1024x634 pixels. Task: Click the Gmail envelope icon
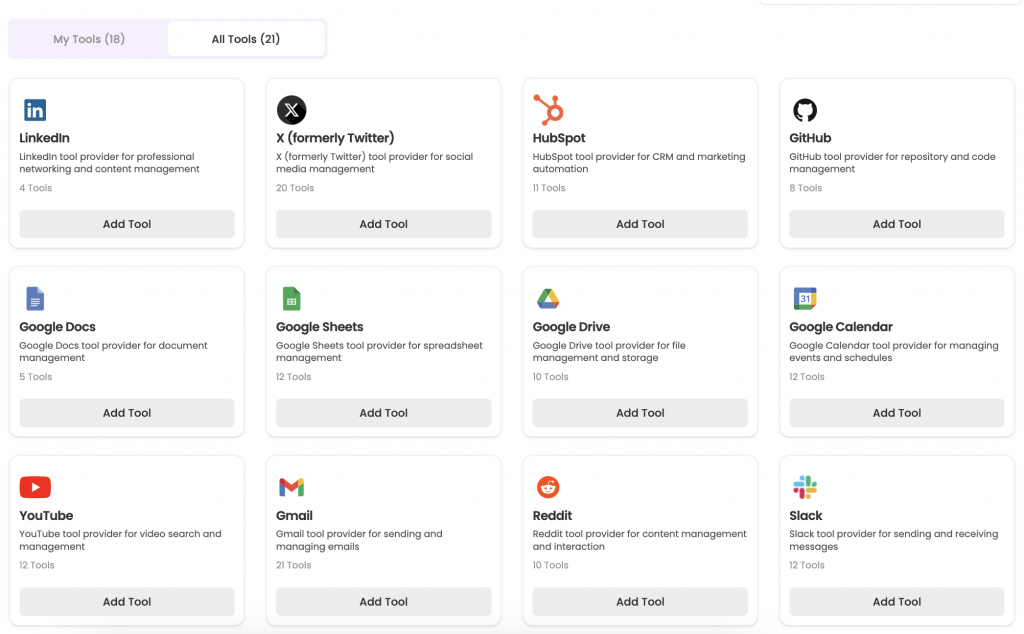coord(291,487)
